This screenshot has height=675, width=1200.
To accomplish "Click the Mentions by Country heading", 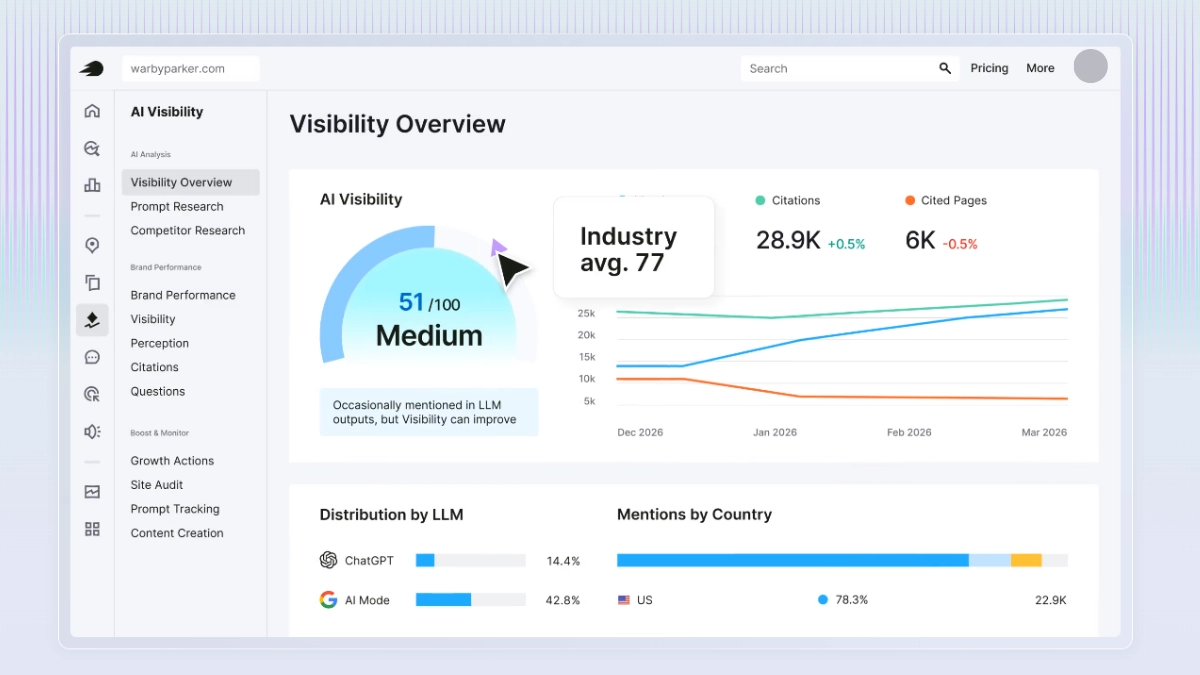I will click(694, 515).
